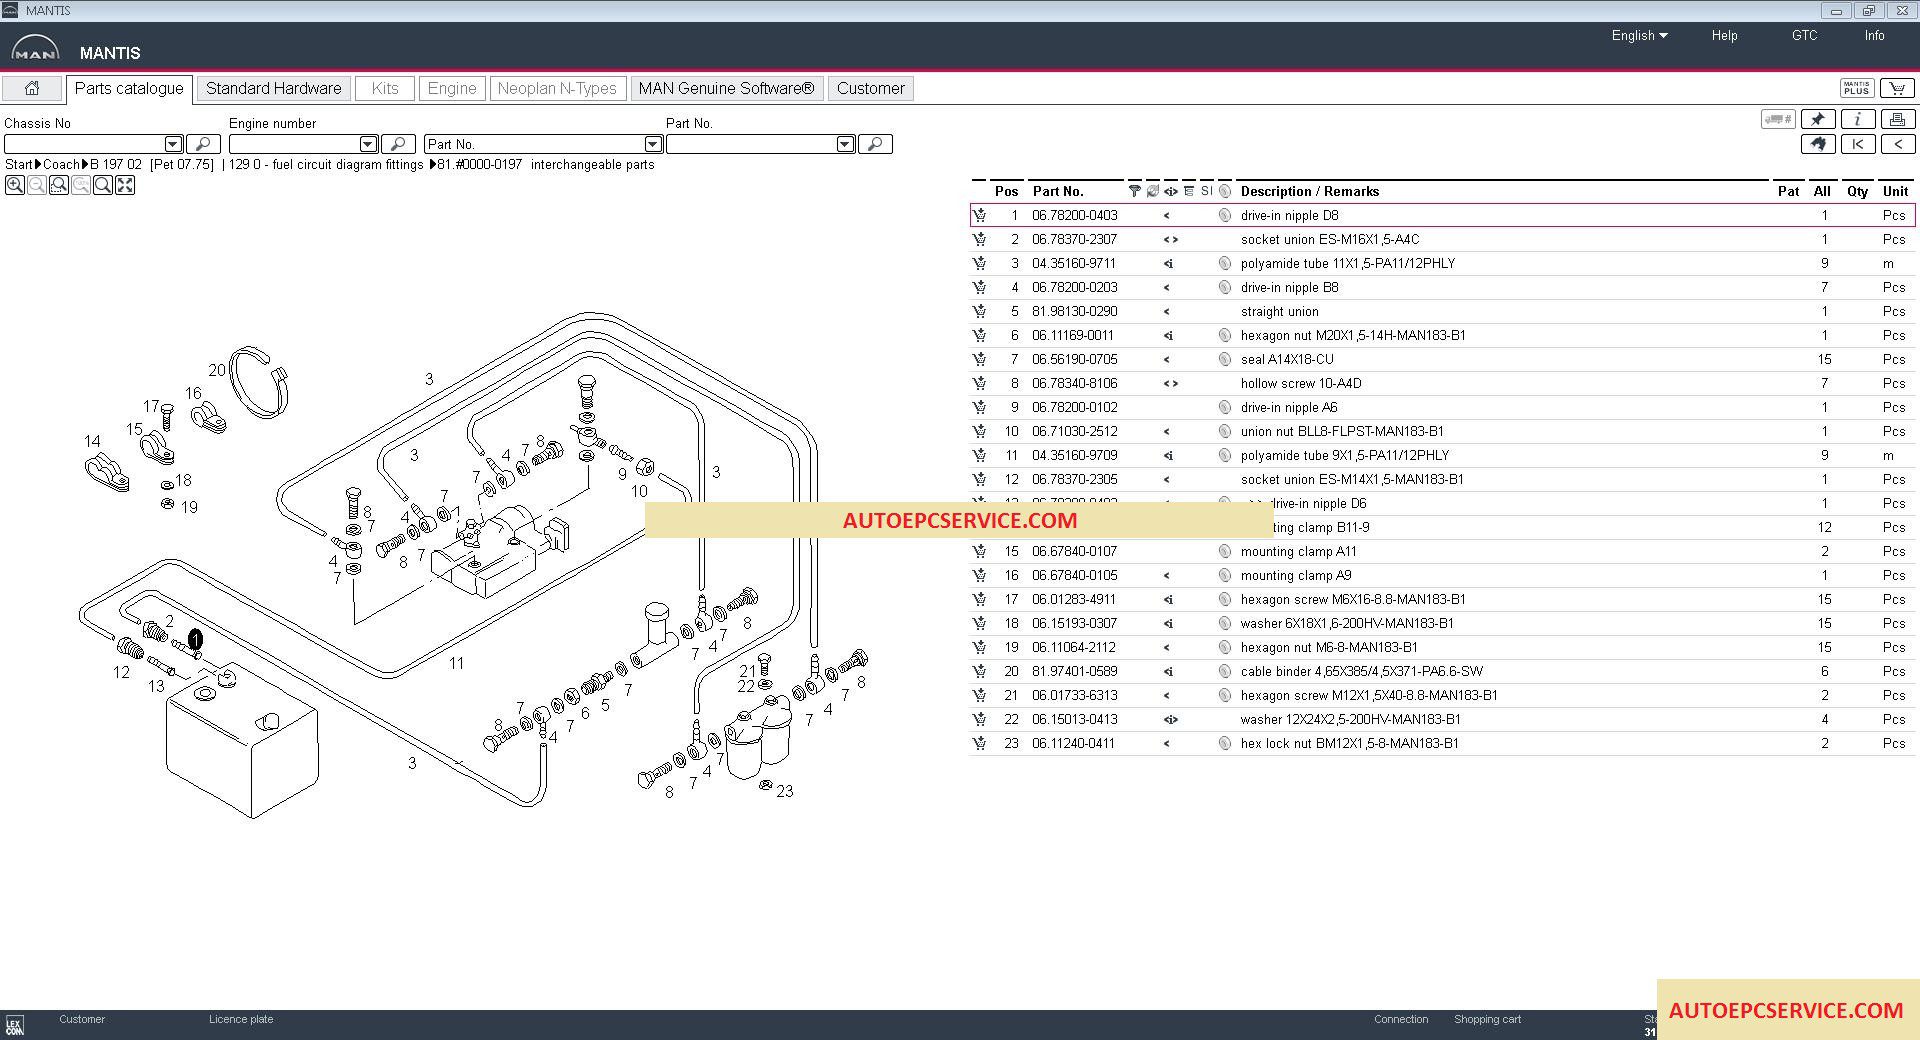Click the filter column header icon
This screenshot has width=1920, height=1040.
pyautogui.click(x=1134, y=191)
